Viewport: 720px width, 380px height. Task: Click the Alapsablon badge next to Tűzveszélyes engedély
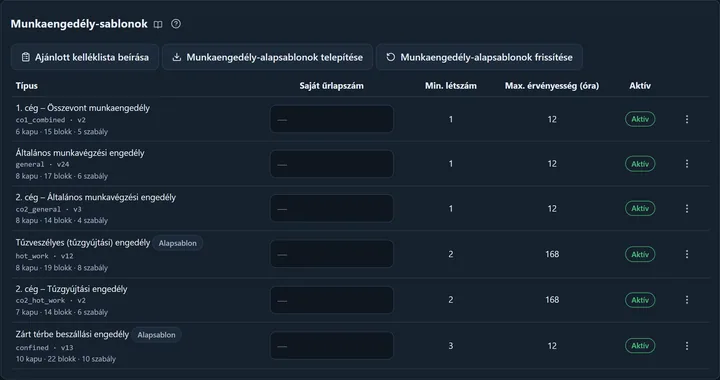178,243
